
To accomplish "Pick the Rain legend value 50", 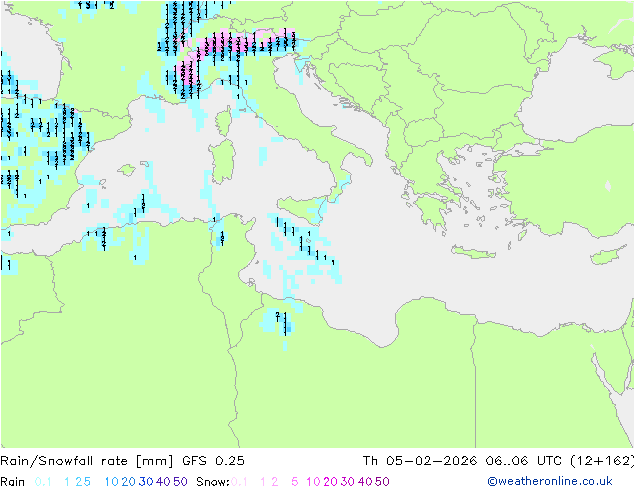I will tap(180, 482).
